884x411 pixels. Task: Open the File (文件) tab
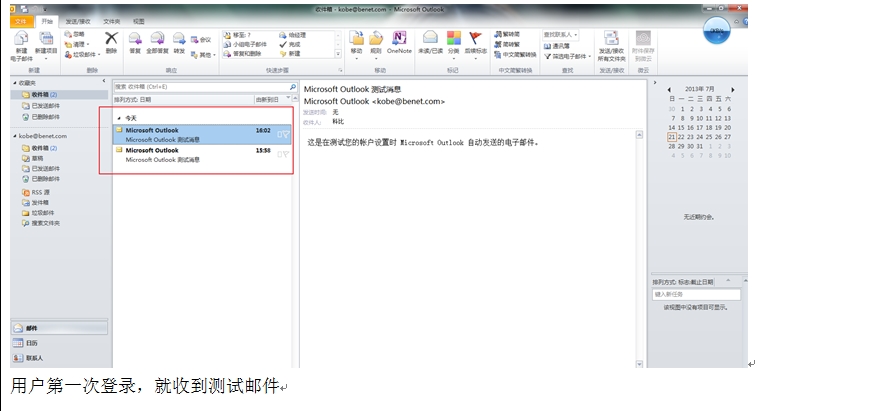[21, 21]
